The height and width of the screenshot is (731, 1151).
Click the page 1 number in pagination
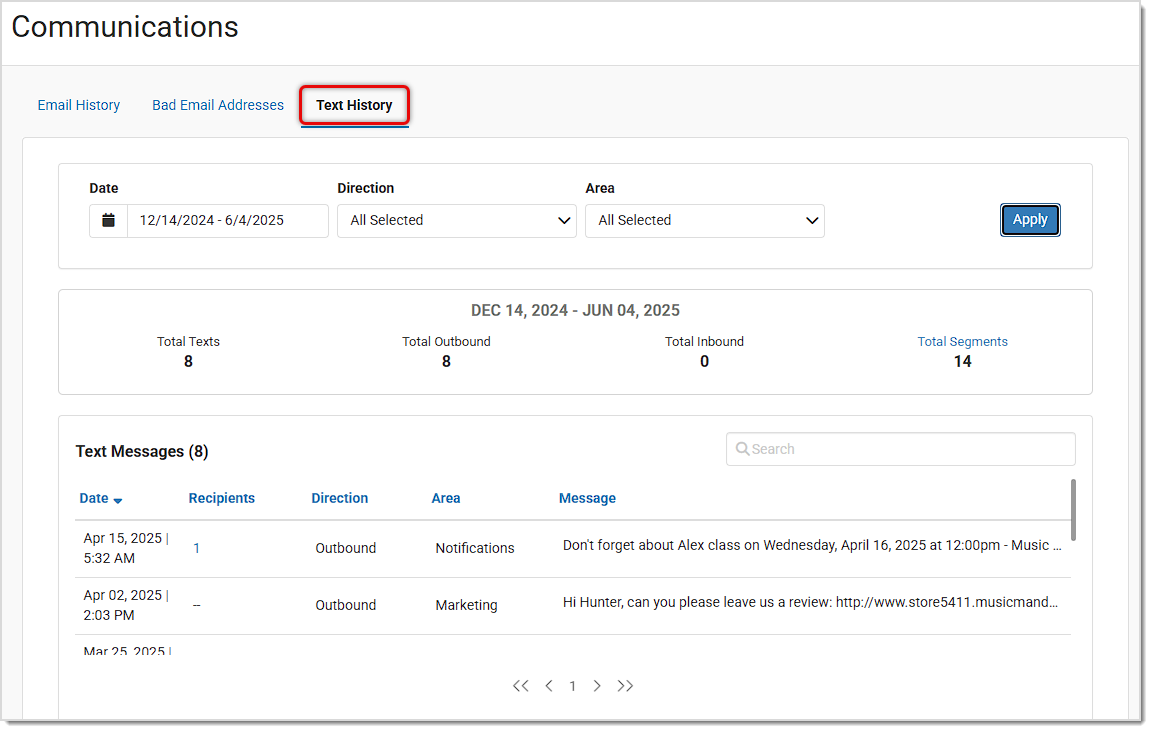pos(573,686)
